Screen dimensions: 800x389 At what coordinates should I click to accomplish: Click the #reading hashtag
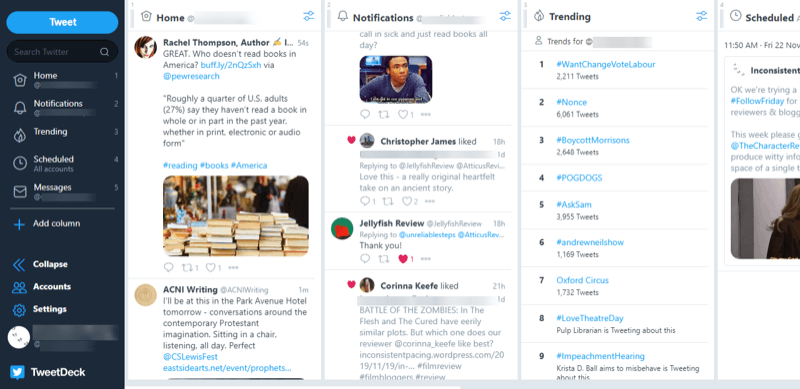click(180, 165)
